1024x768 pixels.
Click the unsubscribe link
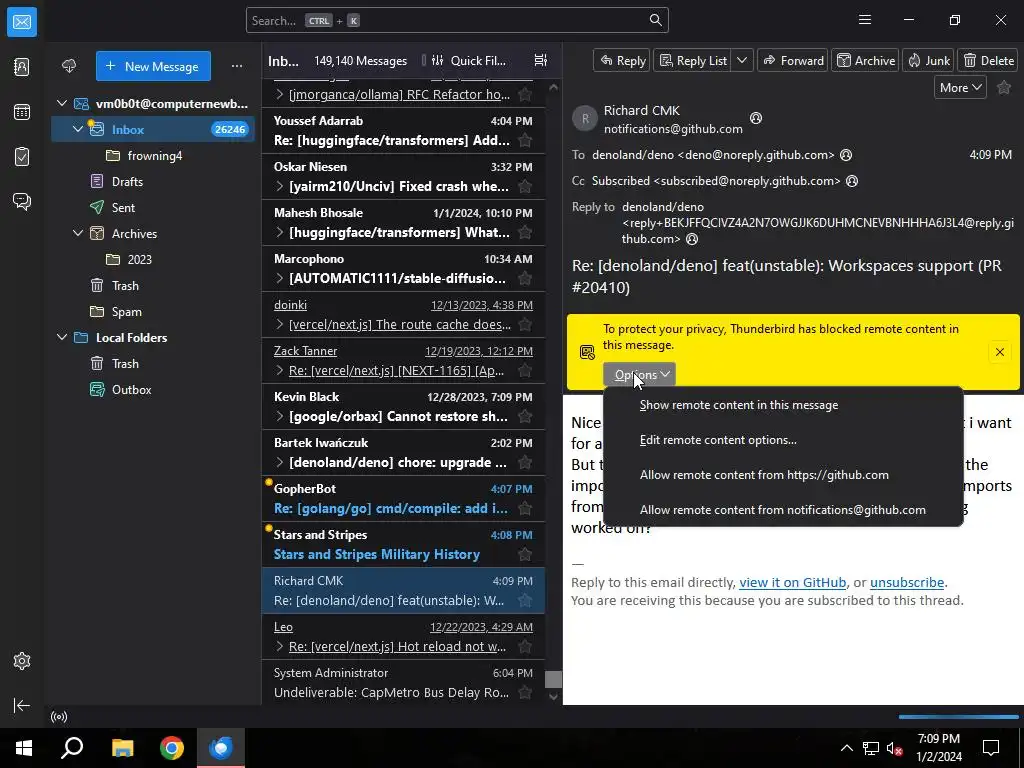tap(907, 583)
